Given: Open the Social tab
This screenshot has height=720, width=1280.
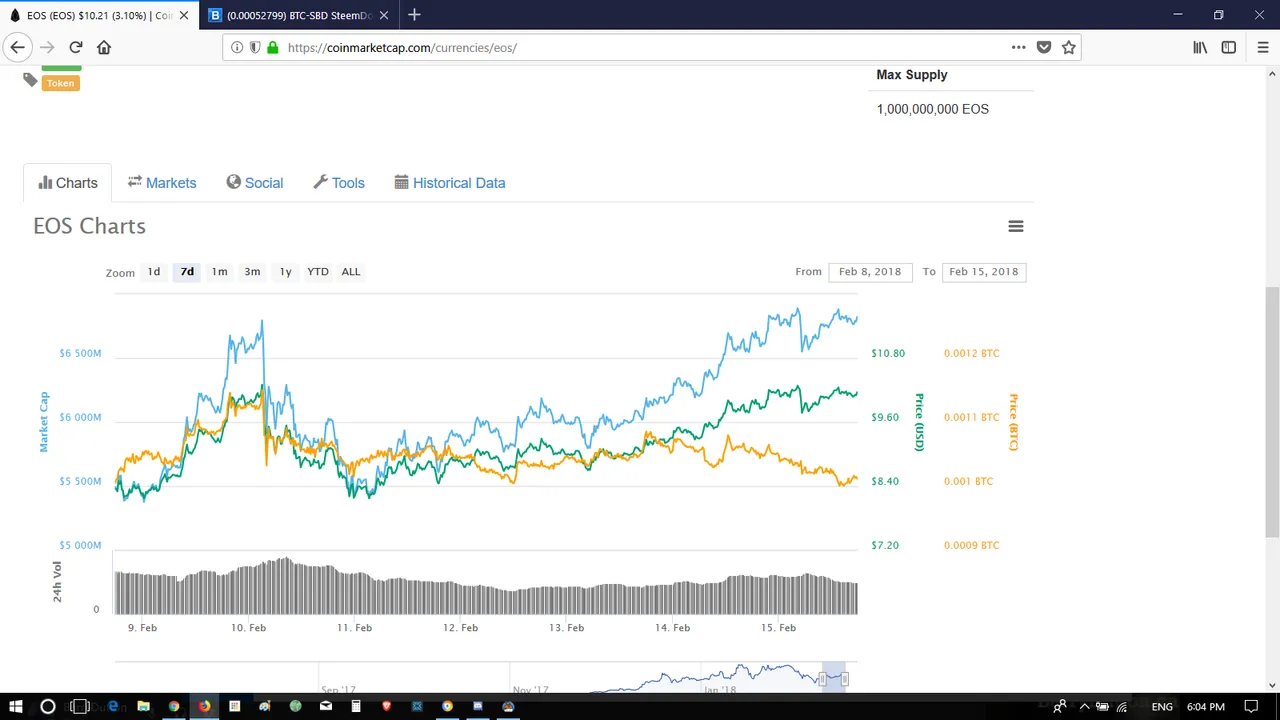Looking at the screenshot, I should coord(255,183).
